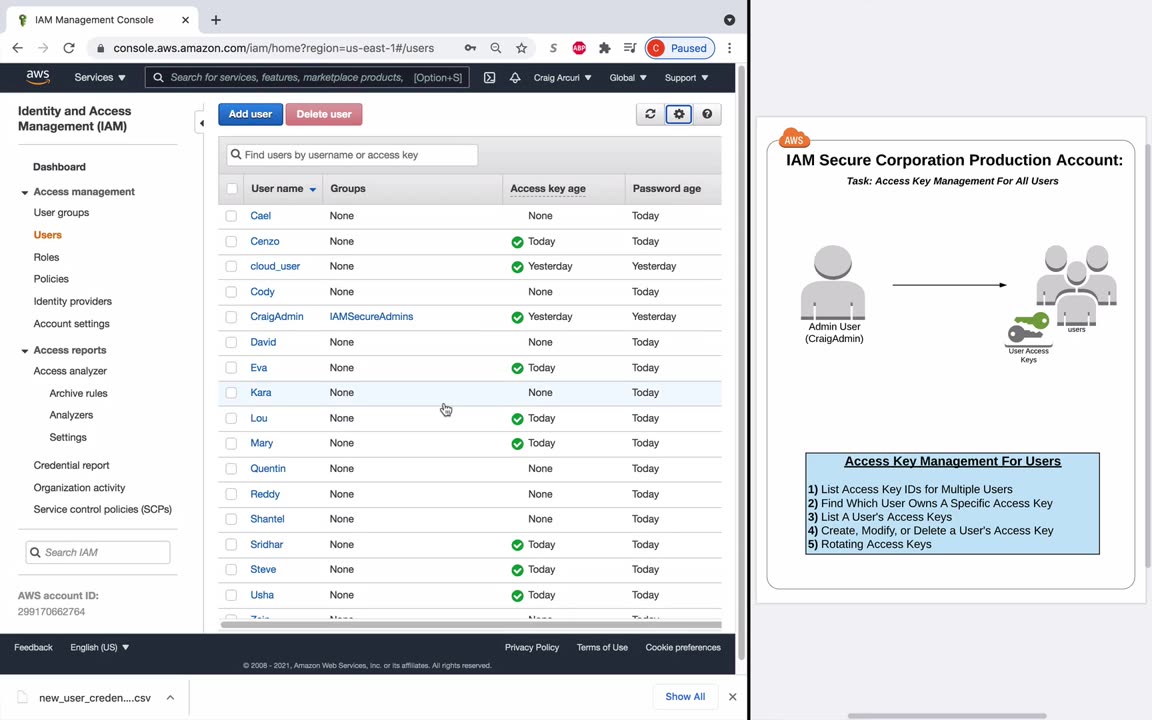Close the downloads bar
The height and width of the screenshot is (720, 1152).
click(x=732, y=696)
